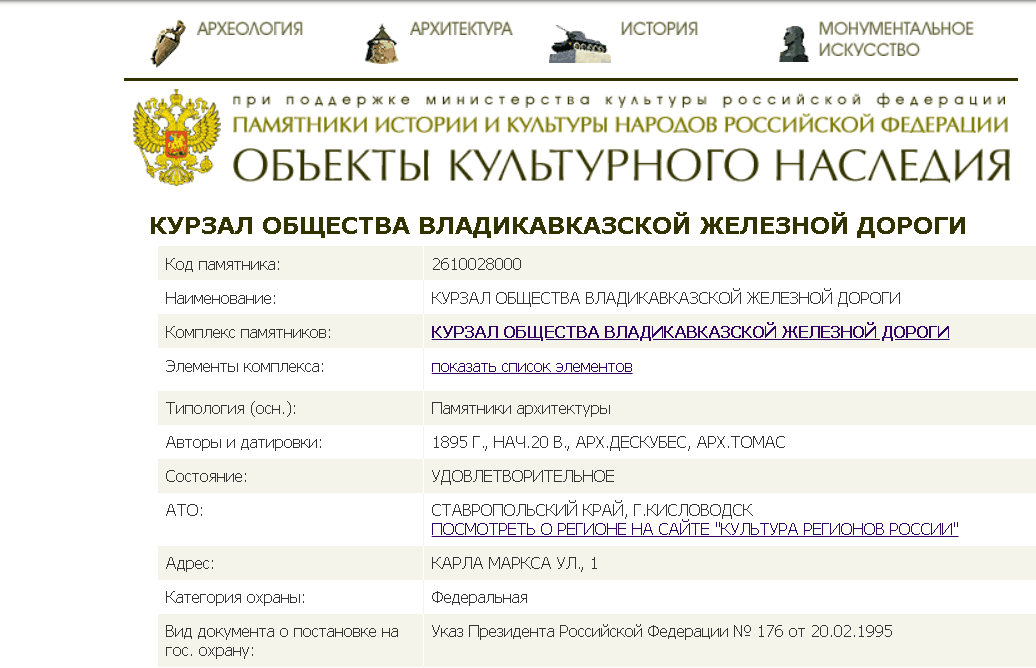Viewport: 1036px width, 668px height.
Task: Click the Адрес label
Action: click(x=190, y=564)
